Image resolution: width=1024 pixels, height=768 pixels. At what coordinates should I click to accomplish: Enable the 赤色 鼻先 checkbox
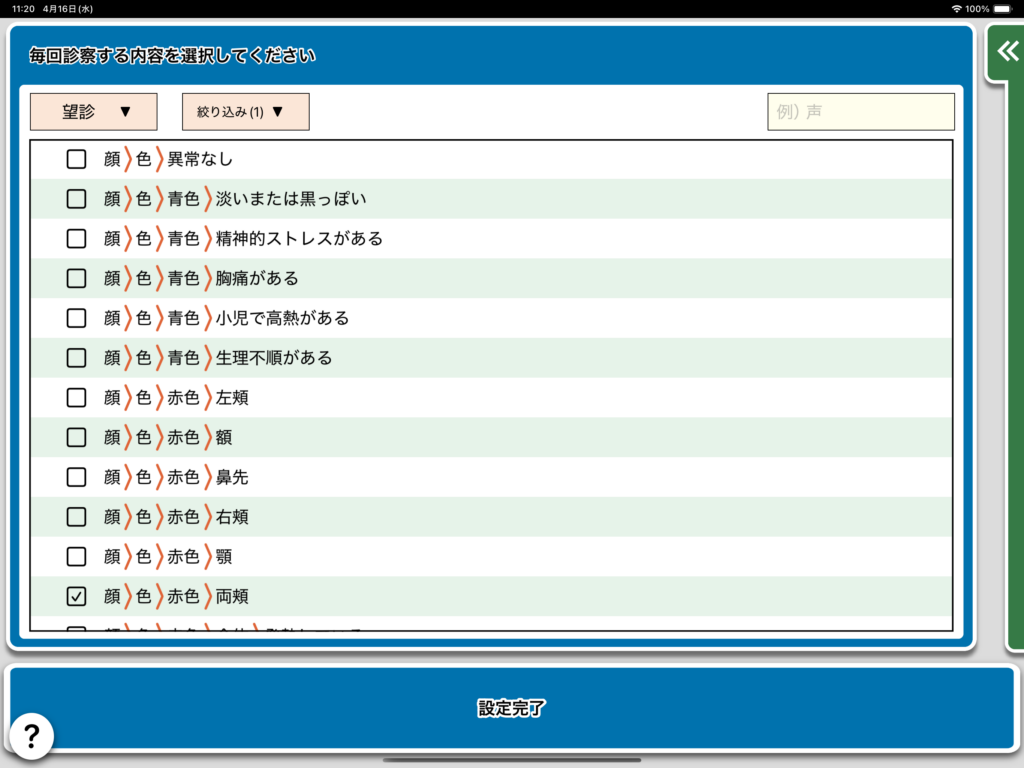(76, 477)
